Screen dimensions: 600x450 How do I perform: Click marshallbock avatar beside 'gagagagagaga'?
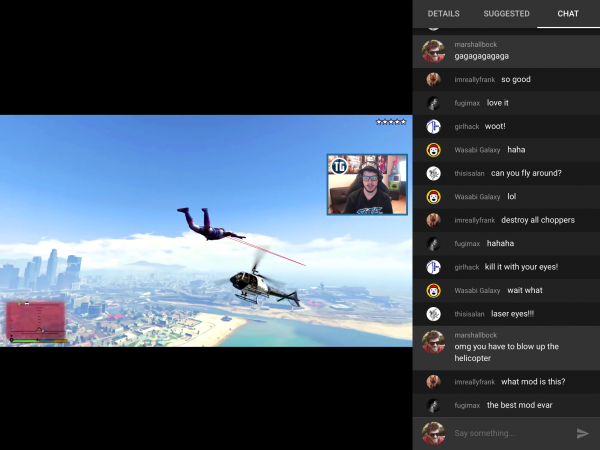(x=433, y=51)
